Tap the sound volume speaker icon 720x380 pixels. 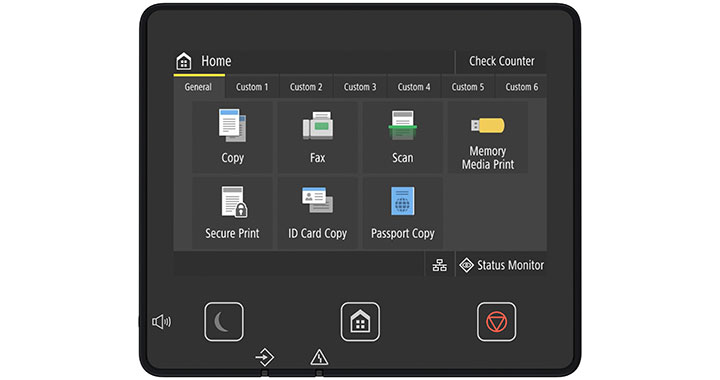click(162, 322)
